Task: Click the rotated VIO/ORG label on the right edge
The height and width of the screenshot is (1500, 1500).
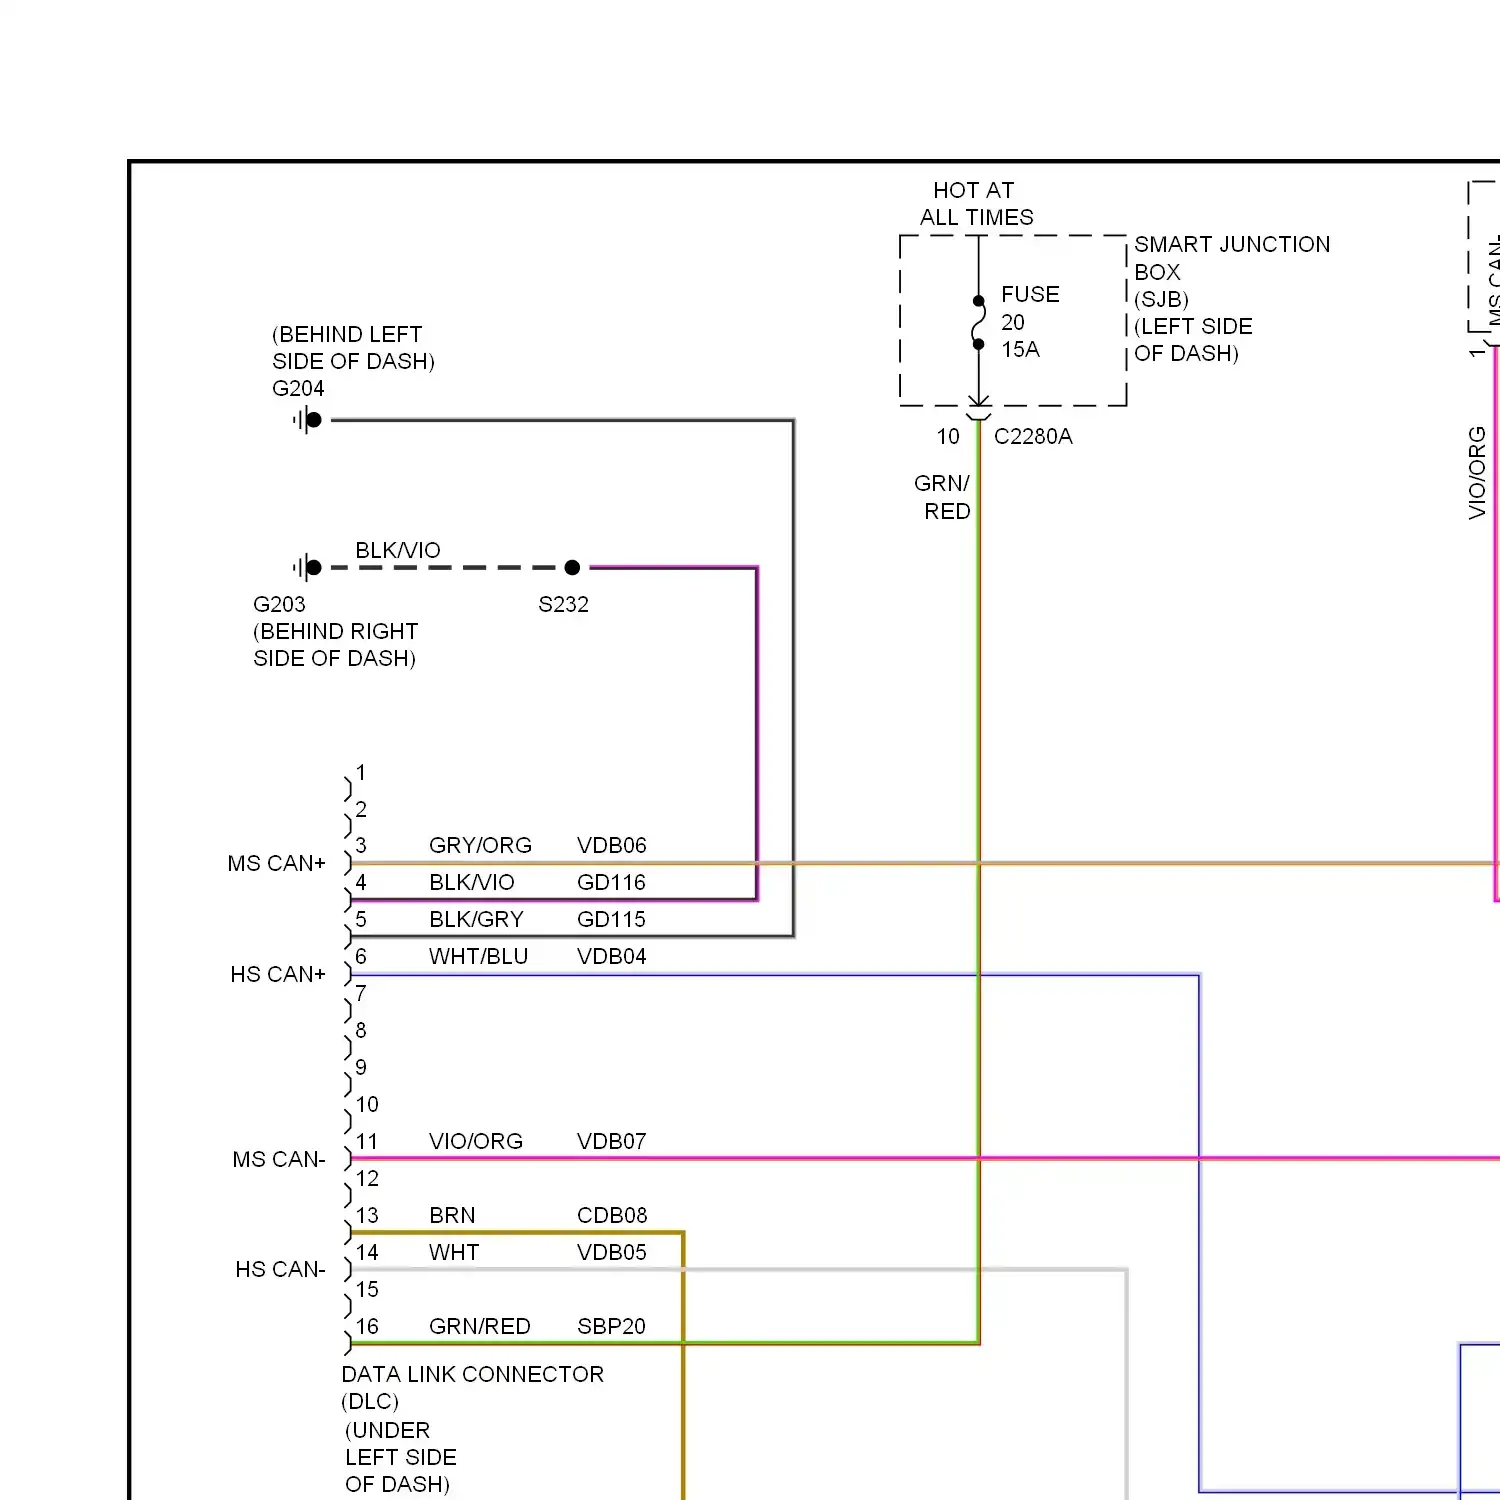Action: pos(1477,472)
